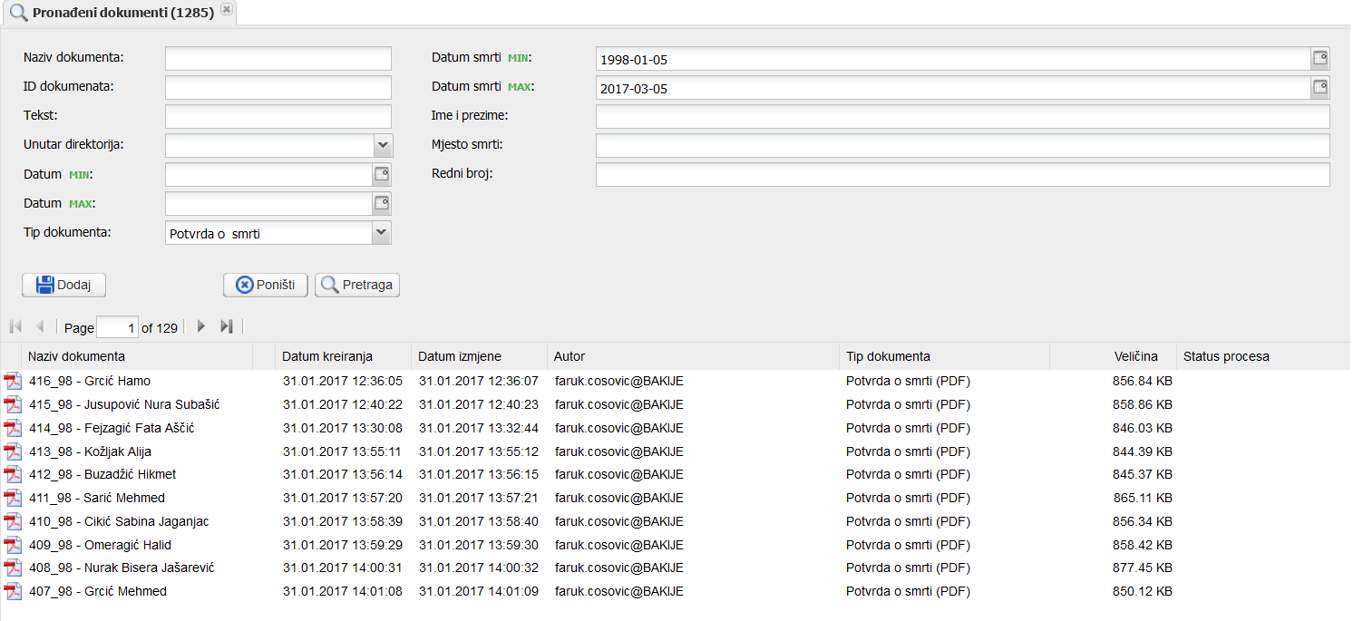Jump to last page of results
Viewport: 1353px width, 621px height.
(x=227, y=327)
